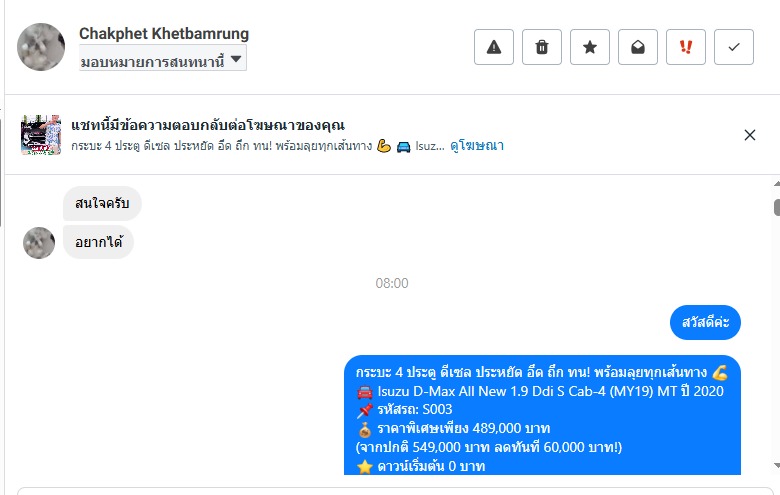780x495 pixels.
Task: Star this conversation for follow-up
Action: click(590, 47)
